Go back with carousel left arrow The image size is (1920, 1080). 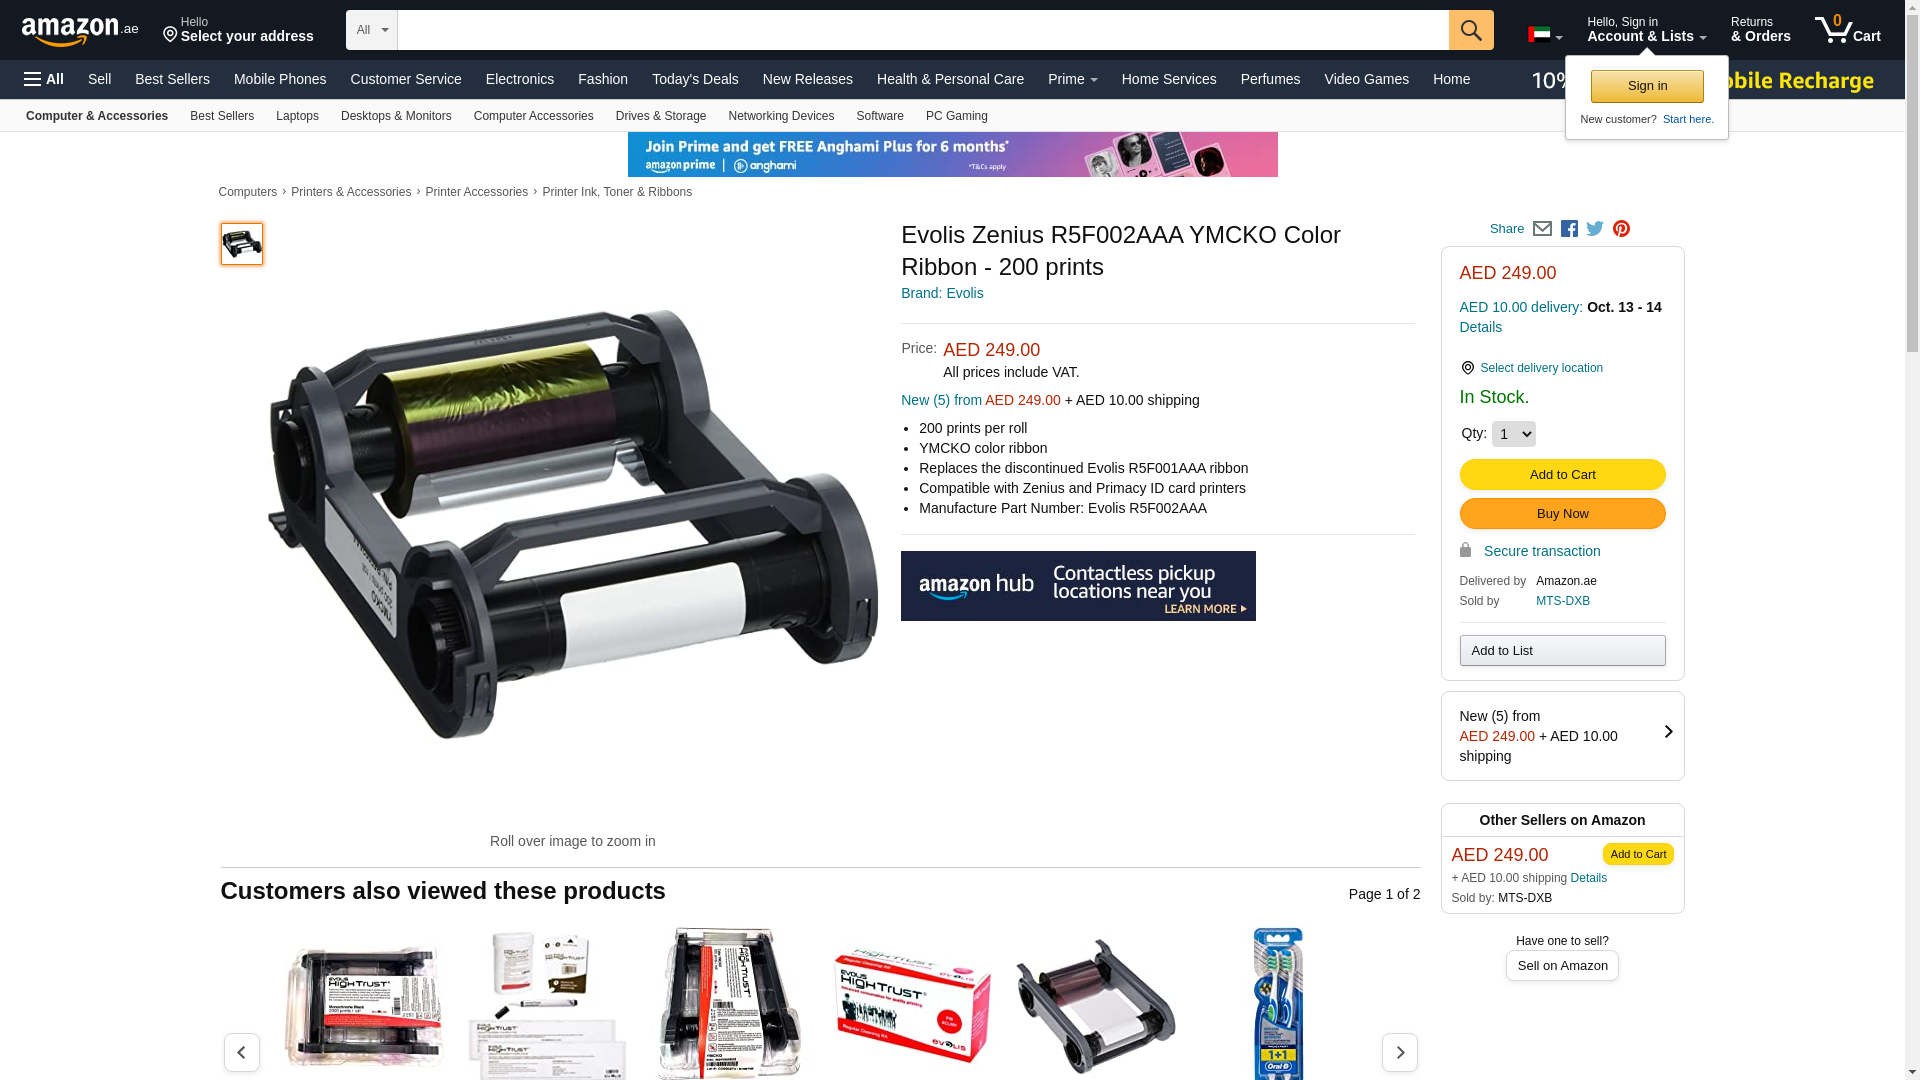pos(241,1052)
